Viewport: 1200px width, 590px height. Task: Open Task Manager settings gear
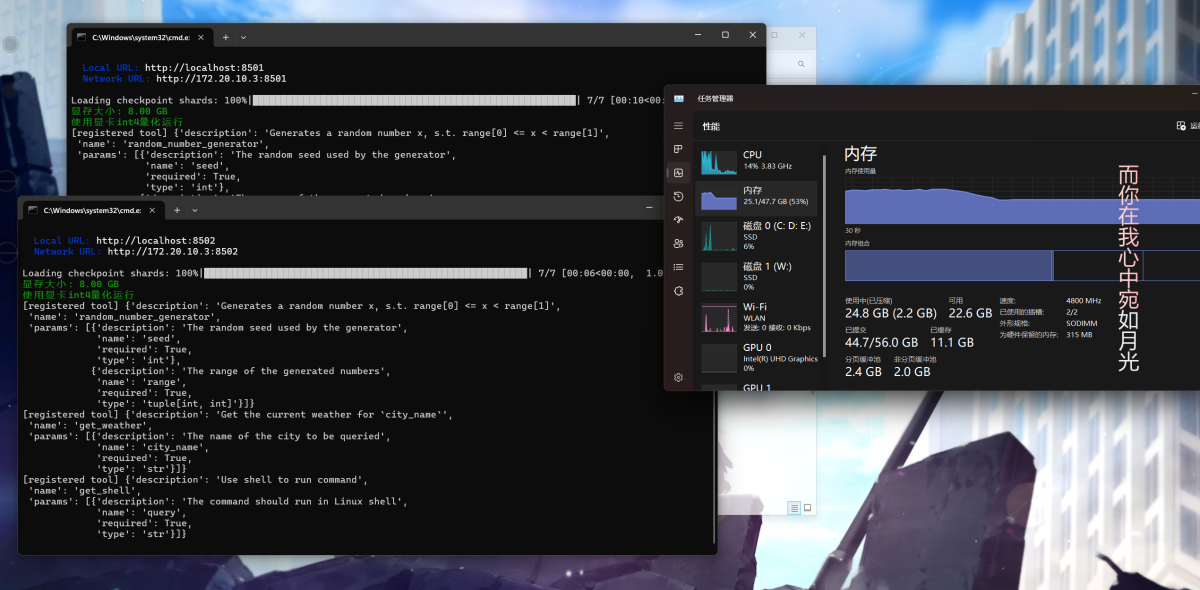point(678,377)
